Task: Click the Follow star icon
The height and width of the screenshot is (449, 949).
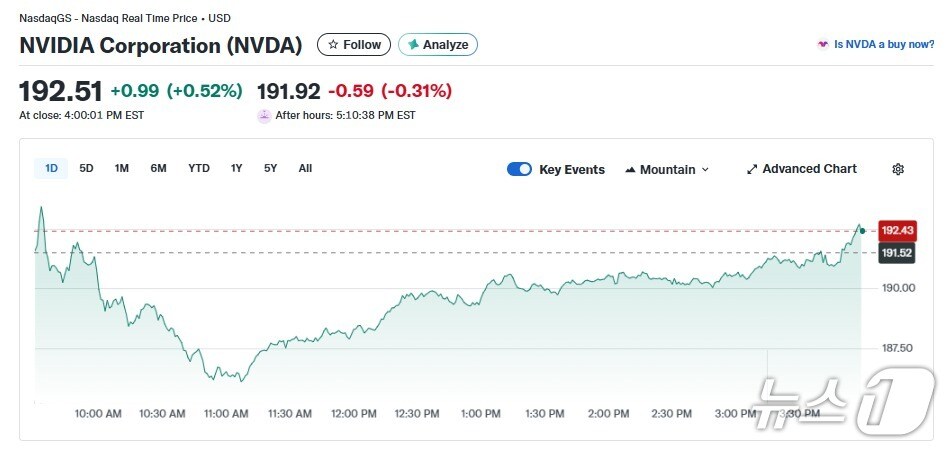Action: tap(333, 45)
